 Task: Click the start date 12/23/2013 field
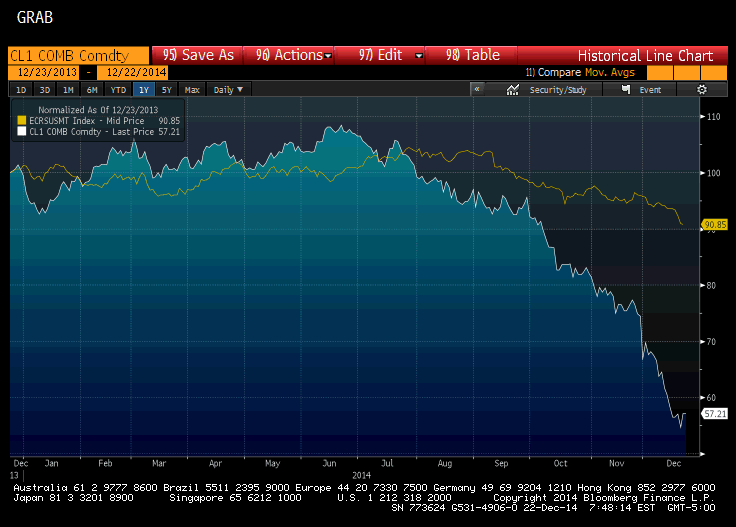(46, 72)
